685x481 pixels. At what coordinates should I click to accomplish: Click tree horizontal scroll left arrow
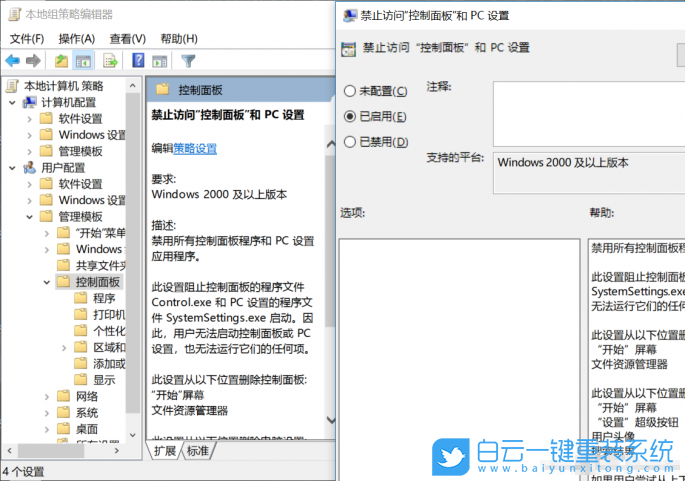tap(10, 450)
